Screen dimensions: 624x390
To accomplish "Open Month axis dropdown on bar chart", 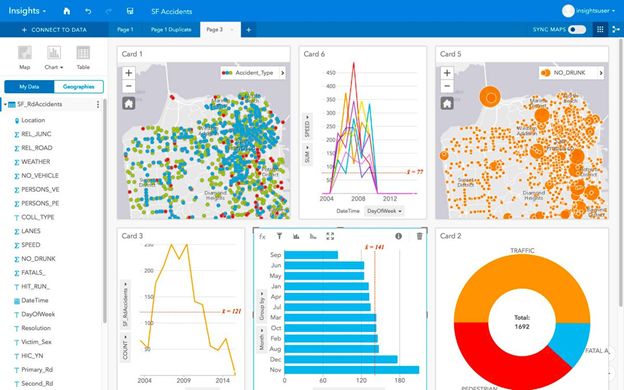I will [262, 340].
